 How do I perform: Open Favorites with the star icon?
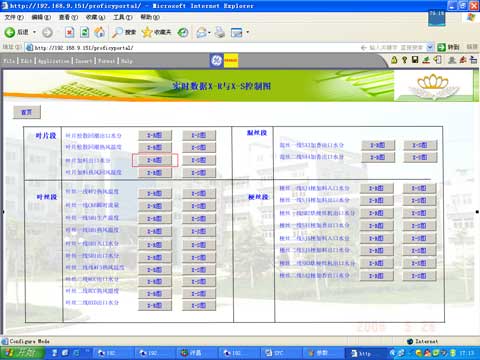(x=147, y=32)
